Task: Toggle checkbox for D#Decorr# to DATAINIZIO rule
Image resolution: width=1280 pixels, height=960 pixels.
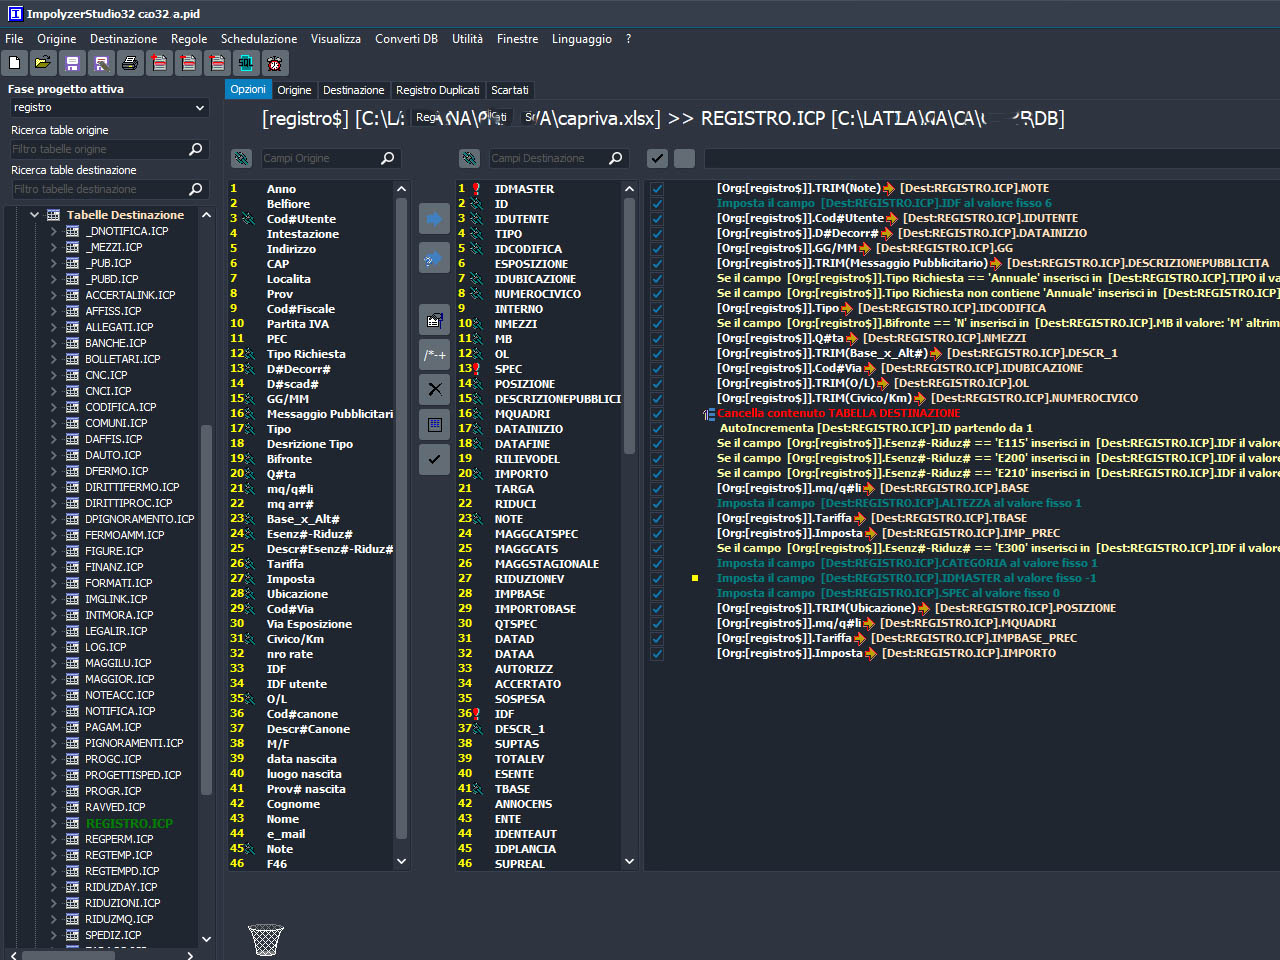Action: (x=657, y=233)
